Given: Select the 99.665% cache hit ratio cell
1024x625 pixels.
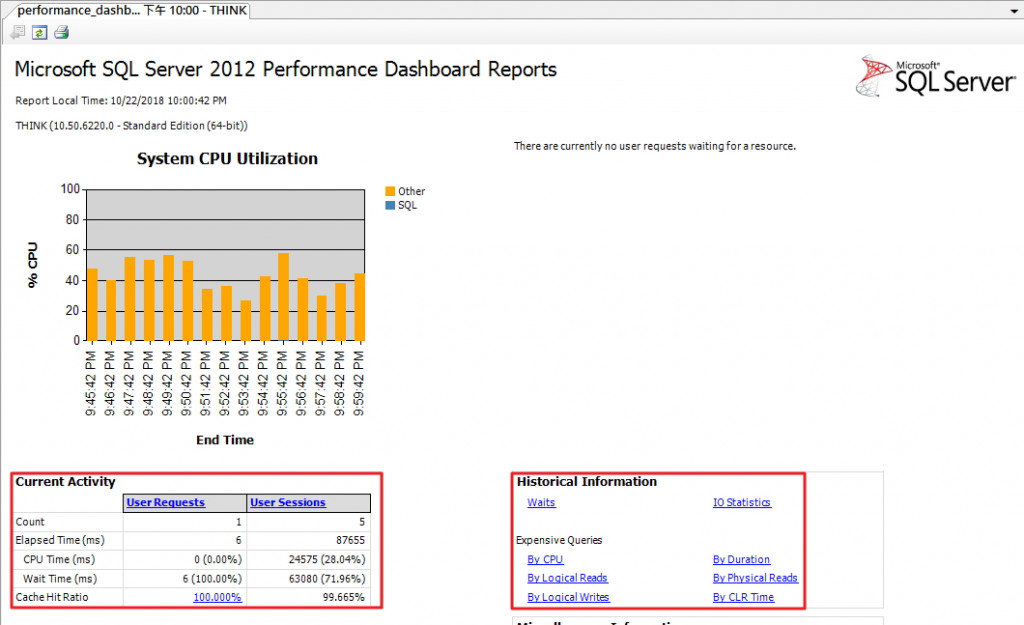Looking at the screenshot, I should click(309, 597).
